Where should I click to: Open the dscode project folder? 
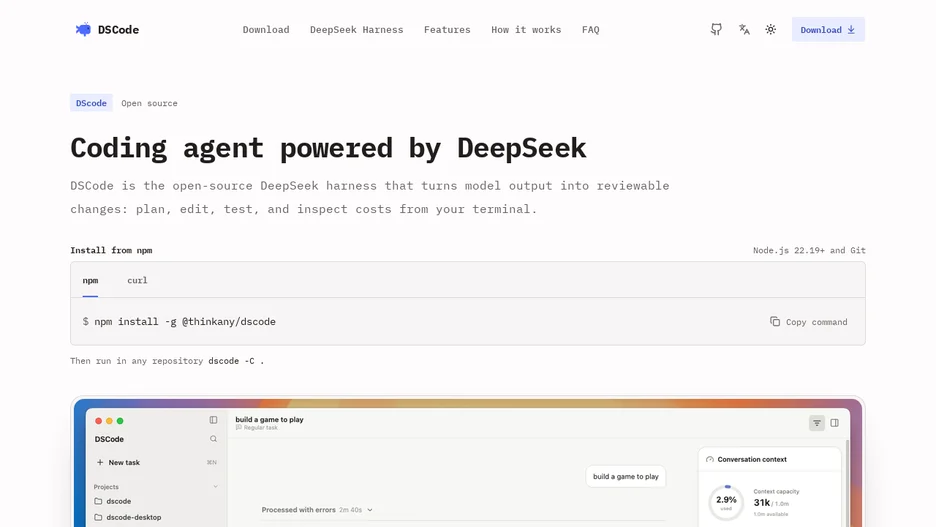click(113, 501)
